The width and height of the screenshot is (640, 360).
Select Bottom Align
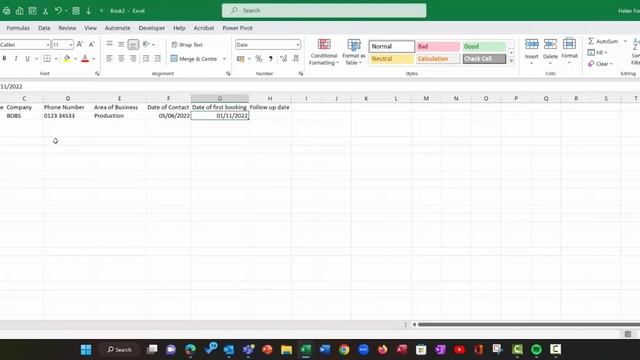[x=133, y=44]
